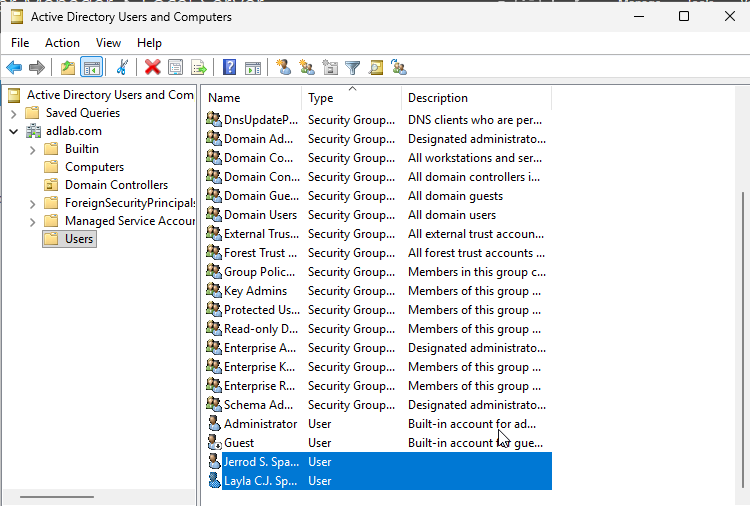Select the Domain Ad... security group
Screen dimensions: 750x506
(378, 139)
